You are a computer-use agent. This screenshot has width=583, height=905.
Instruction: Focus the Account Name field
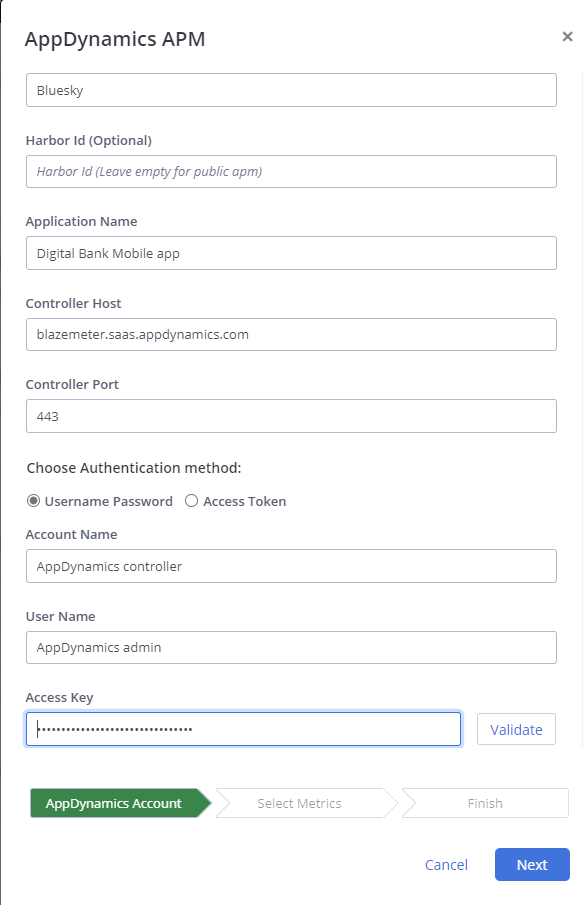pyautogui.click(x=292, y=566)
